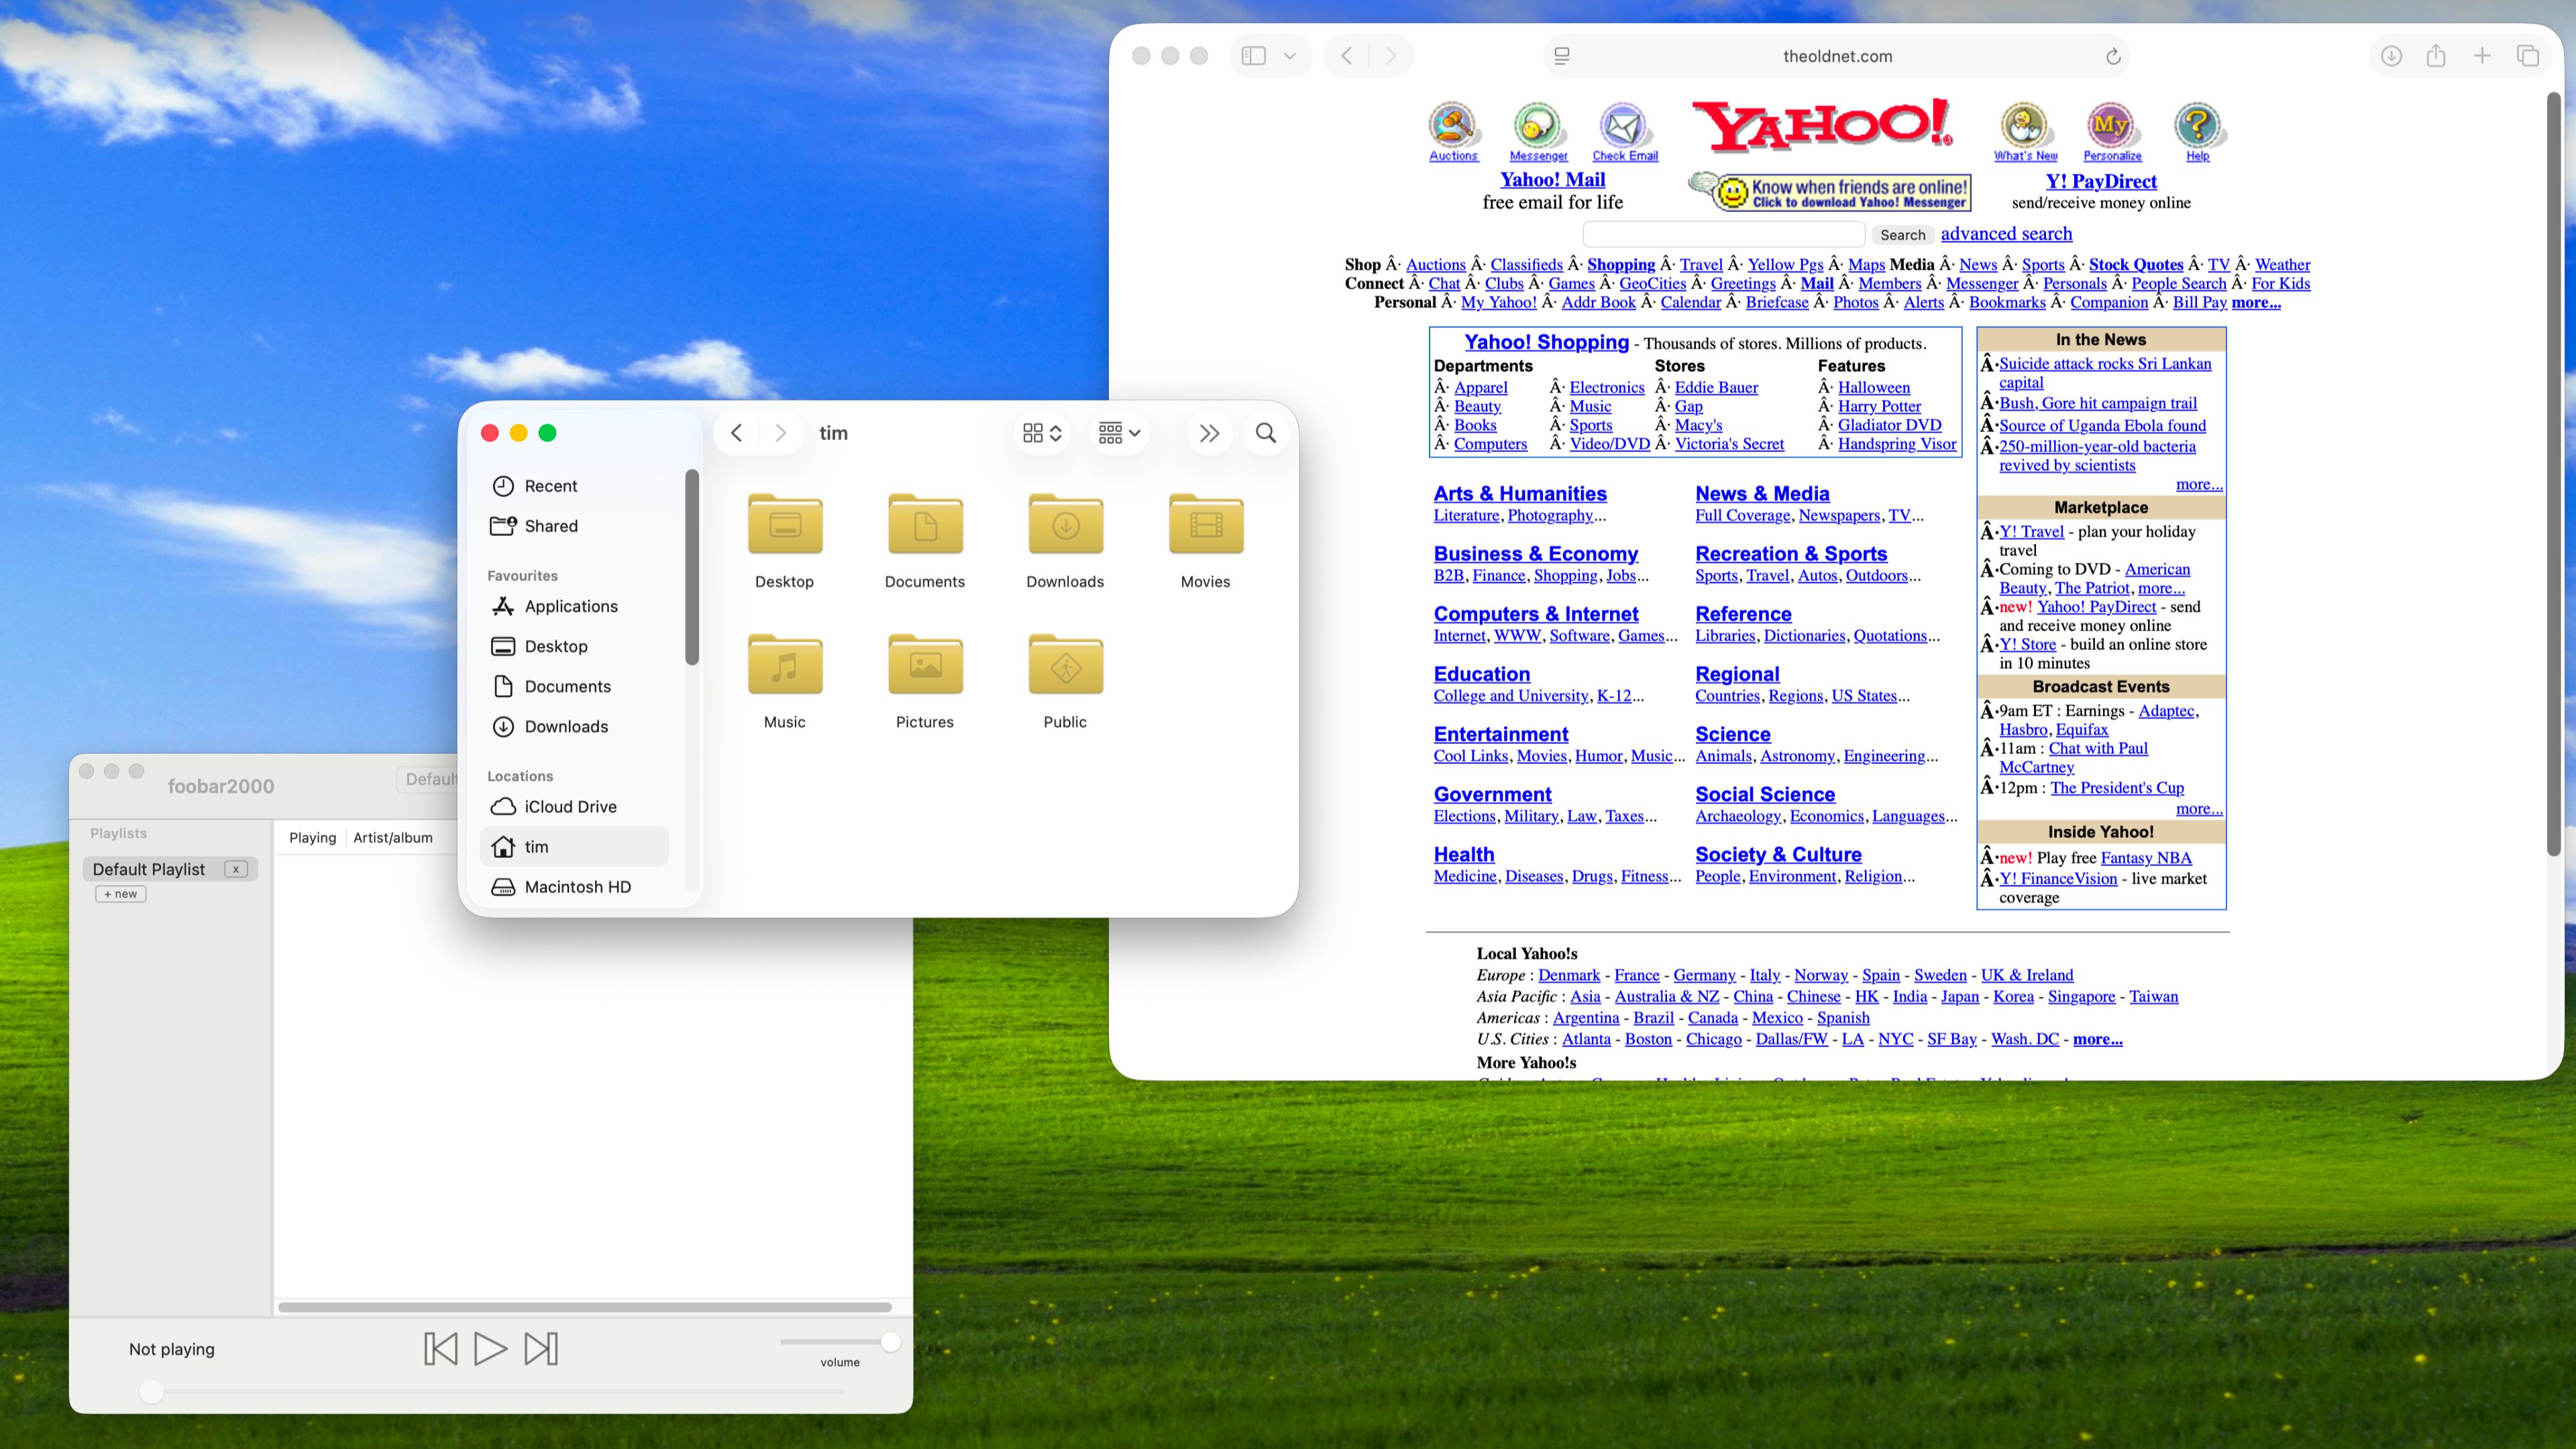Open the Downloads folder icon
The height and width of the screenshot is (1449, 2576).
click(1065, 524)
